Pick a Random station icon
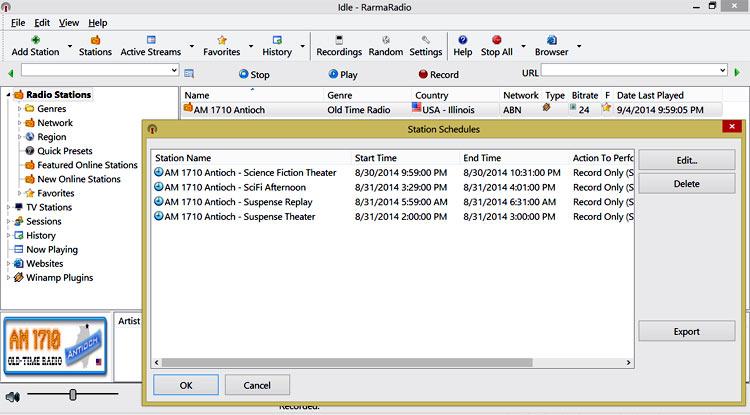 (x=385, y=41)
